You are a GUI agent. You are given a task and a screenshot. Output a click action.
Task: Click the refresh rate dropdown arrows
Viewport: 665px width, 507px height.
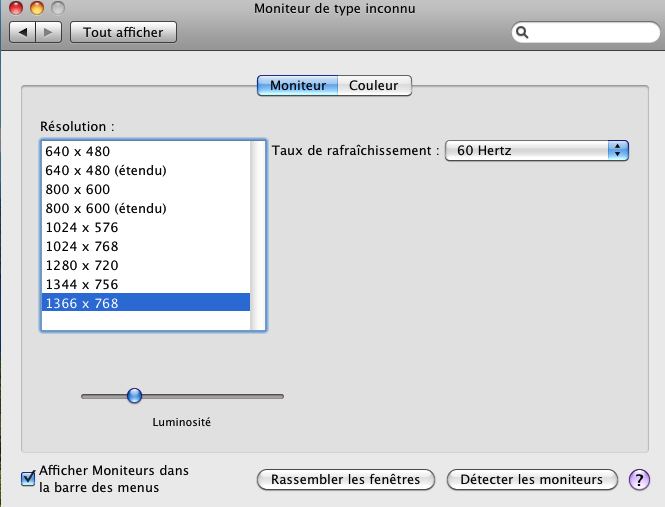618,151
